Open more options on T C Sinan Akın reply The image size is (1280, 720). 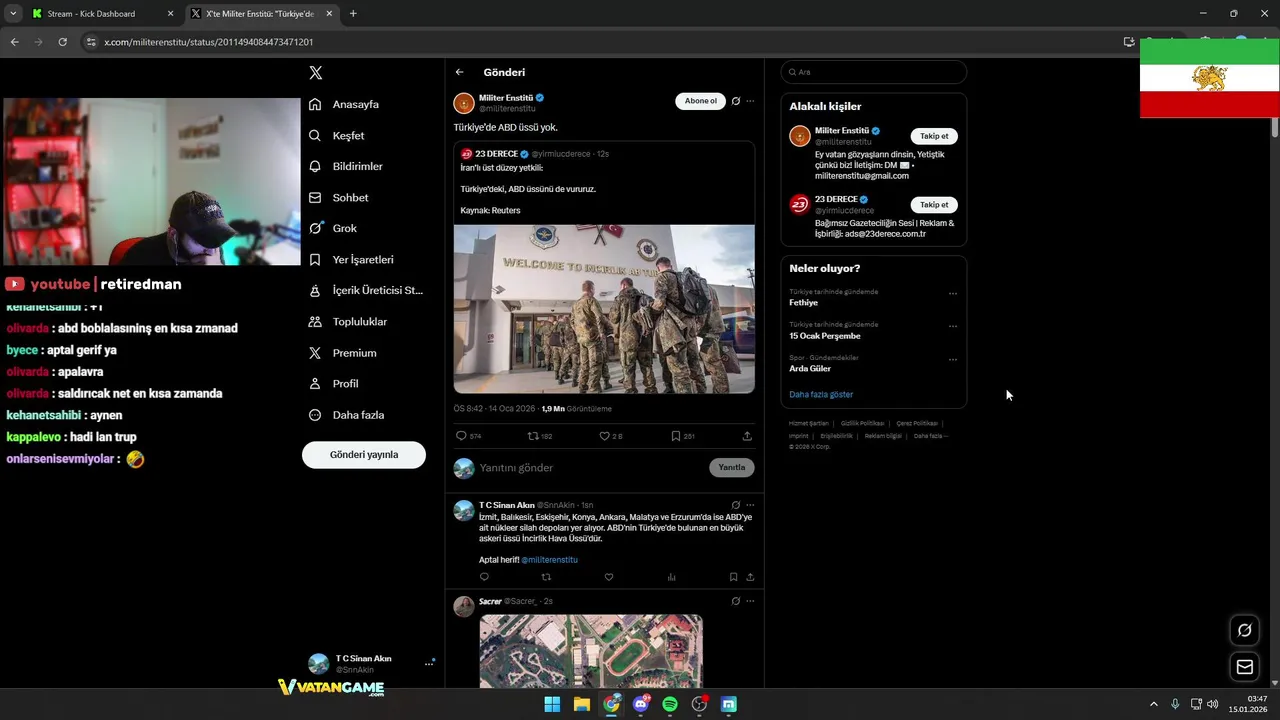pos(750,505)
